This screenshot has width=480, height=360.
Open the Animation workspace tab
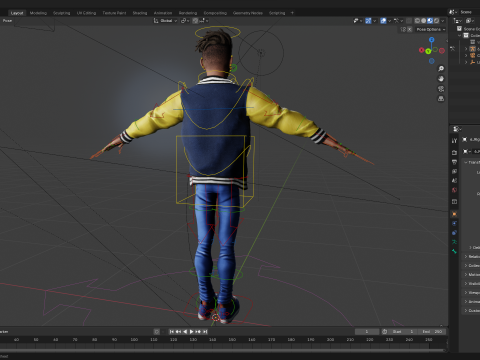click(163, 13)
